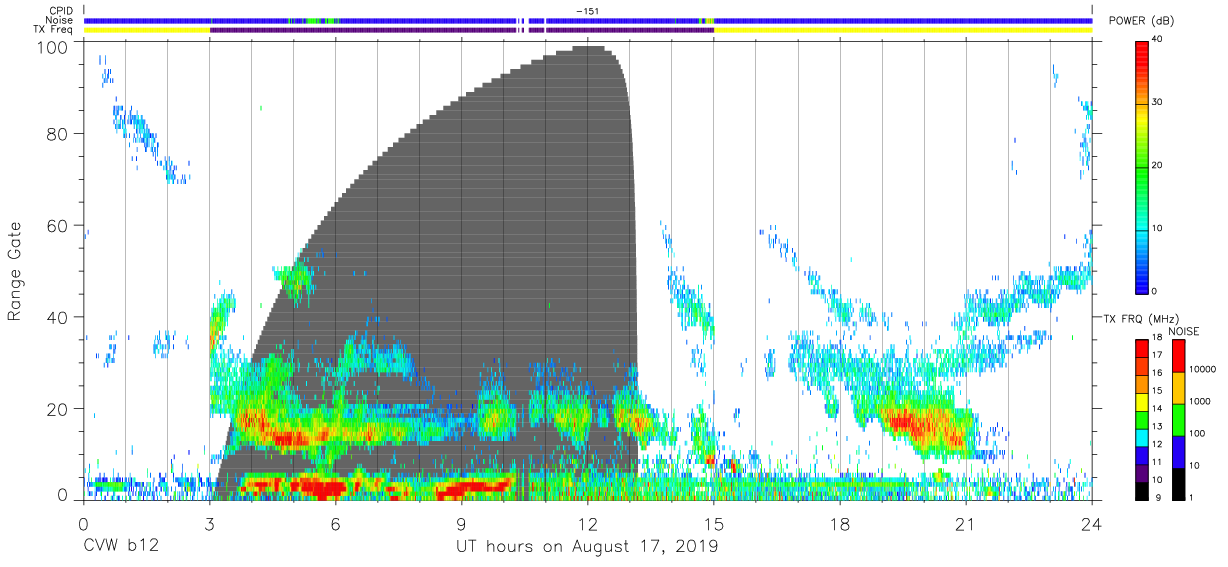Click the 20 tick on Range Gate axis
This screenshot has height=567, width=1228.
coord(57,409)
